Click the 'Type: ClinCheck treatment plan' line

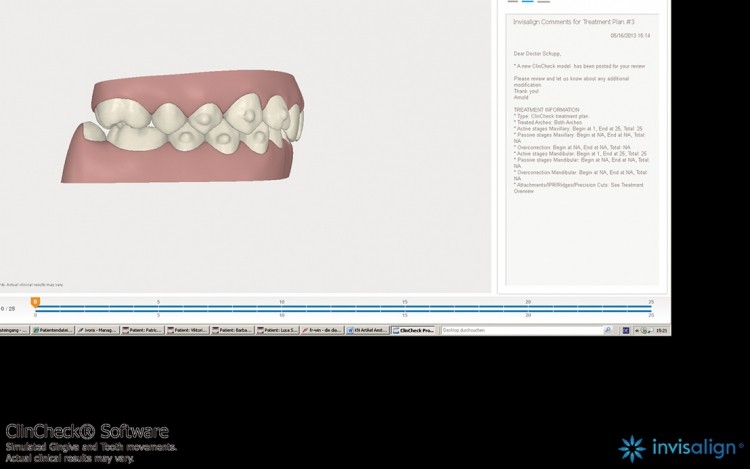(551, 116)
